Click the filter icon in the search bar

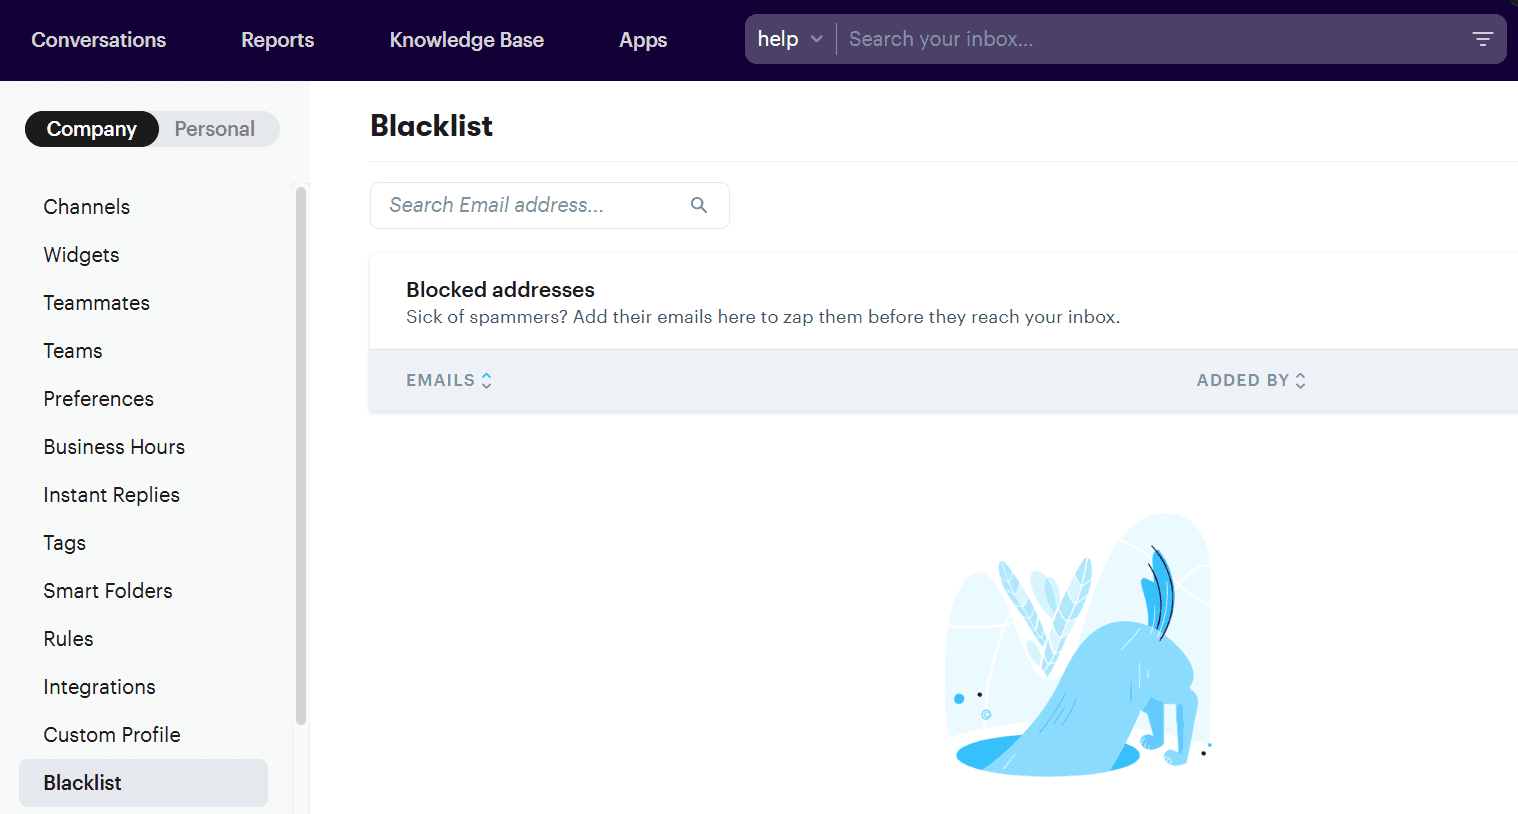pos(1482,39)
